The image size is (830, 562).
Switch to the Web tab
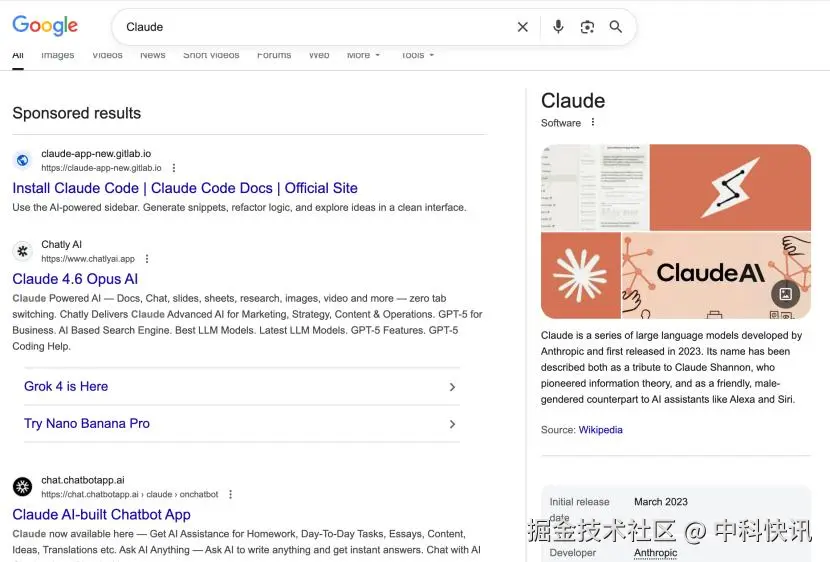pyautogui.click(x=319, y=55)
